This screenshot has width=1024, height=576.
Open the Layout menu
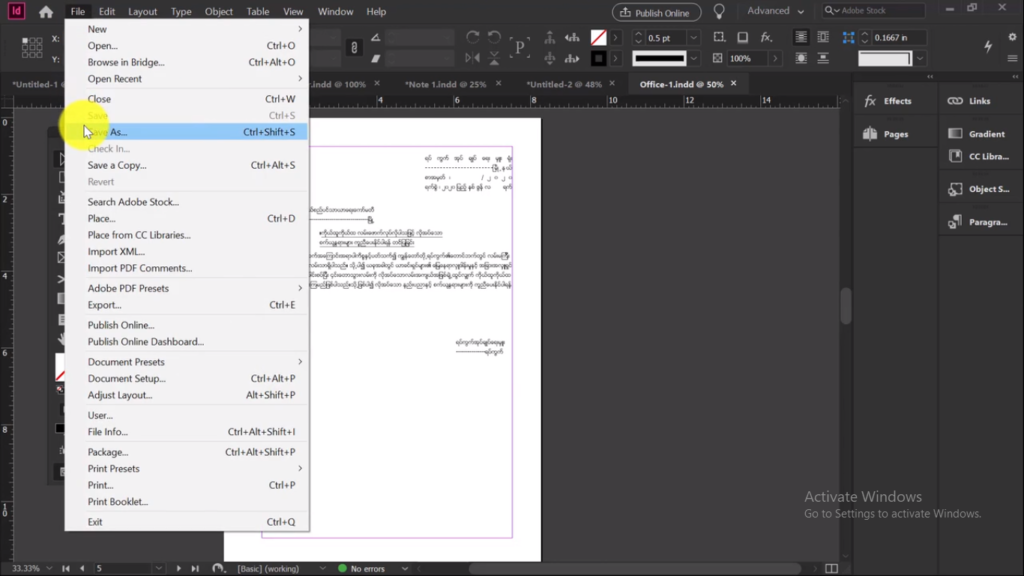coord(142,12)
